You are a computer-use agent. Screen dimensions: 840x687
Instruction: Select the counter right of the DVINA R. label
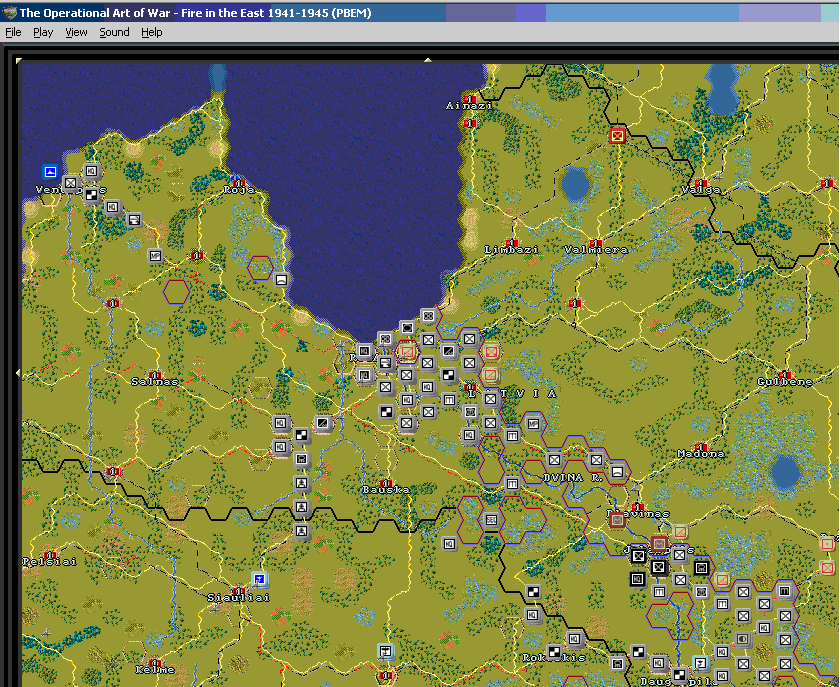tap(617, 472)
